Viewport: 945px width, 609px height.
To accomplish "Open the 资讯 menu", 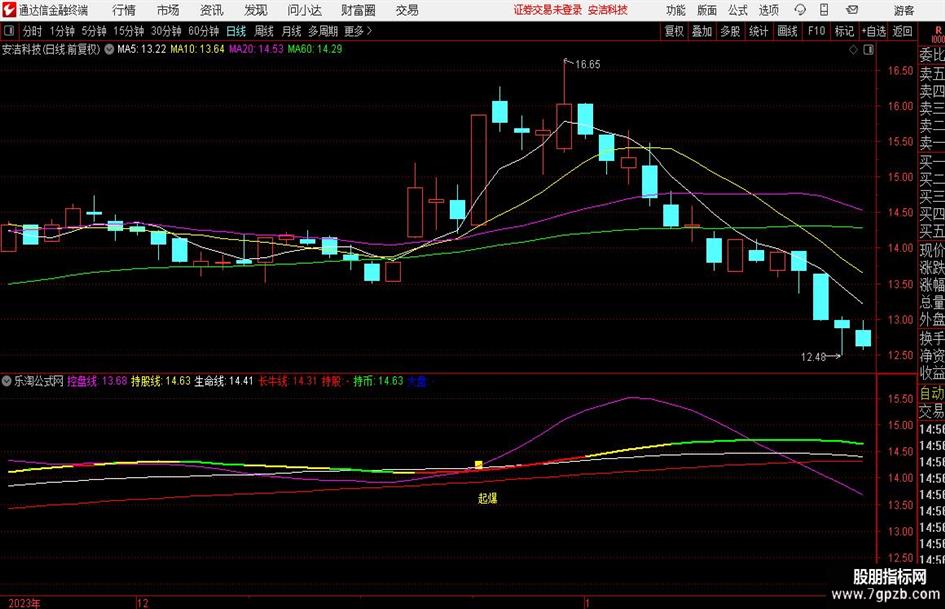I will [212, 10].
